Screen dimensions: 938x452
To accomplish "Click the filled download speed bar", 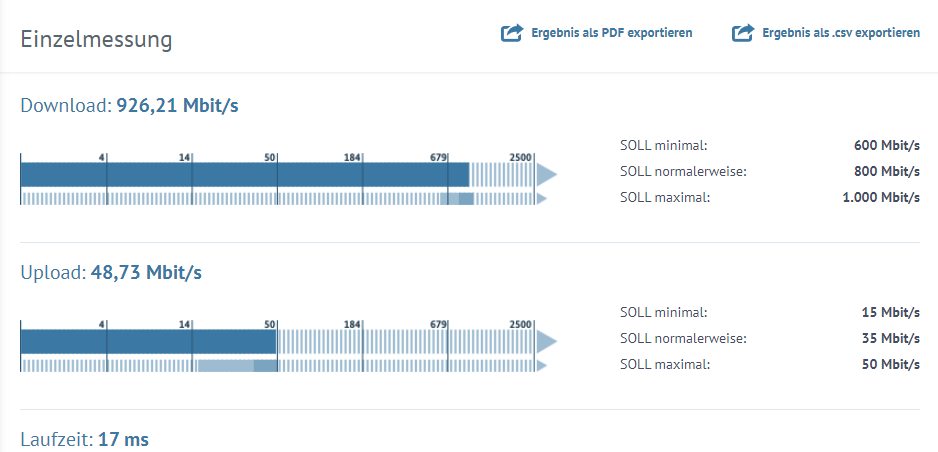I will click(244, 175).
